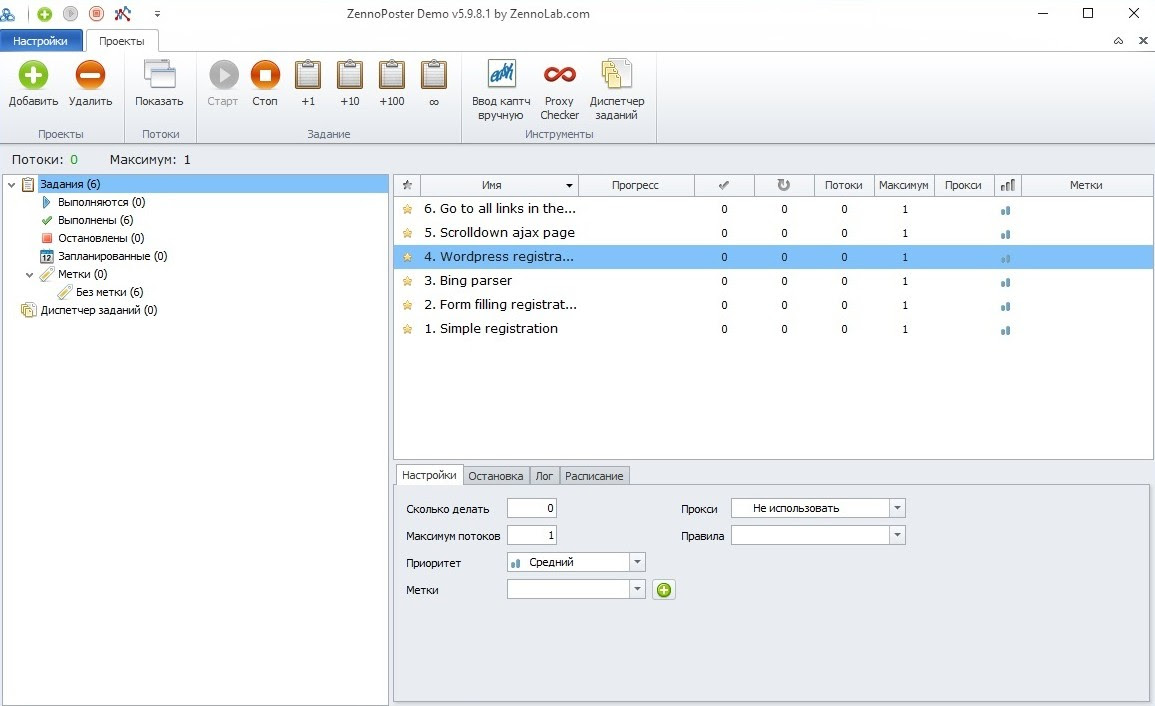Select Без метки (6) in tree
The image size is (1155, 706).
point(109,293)
